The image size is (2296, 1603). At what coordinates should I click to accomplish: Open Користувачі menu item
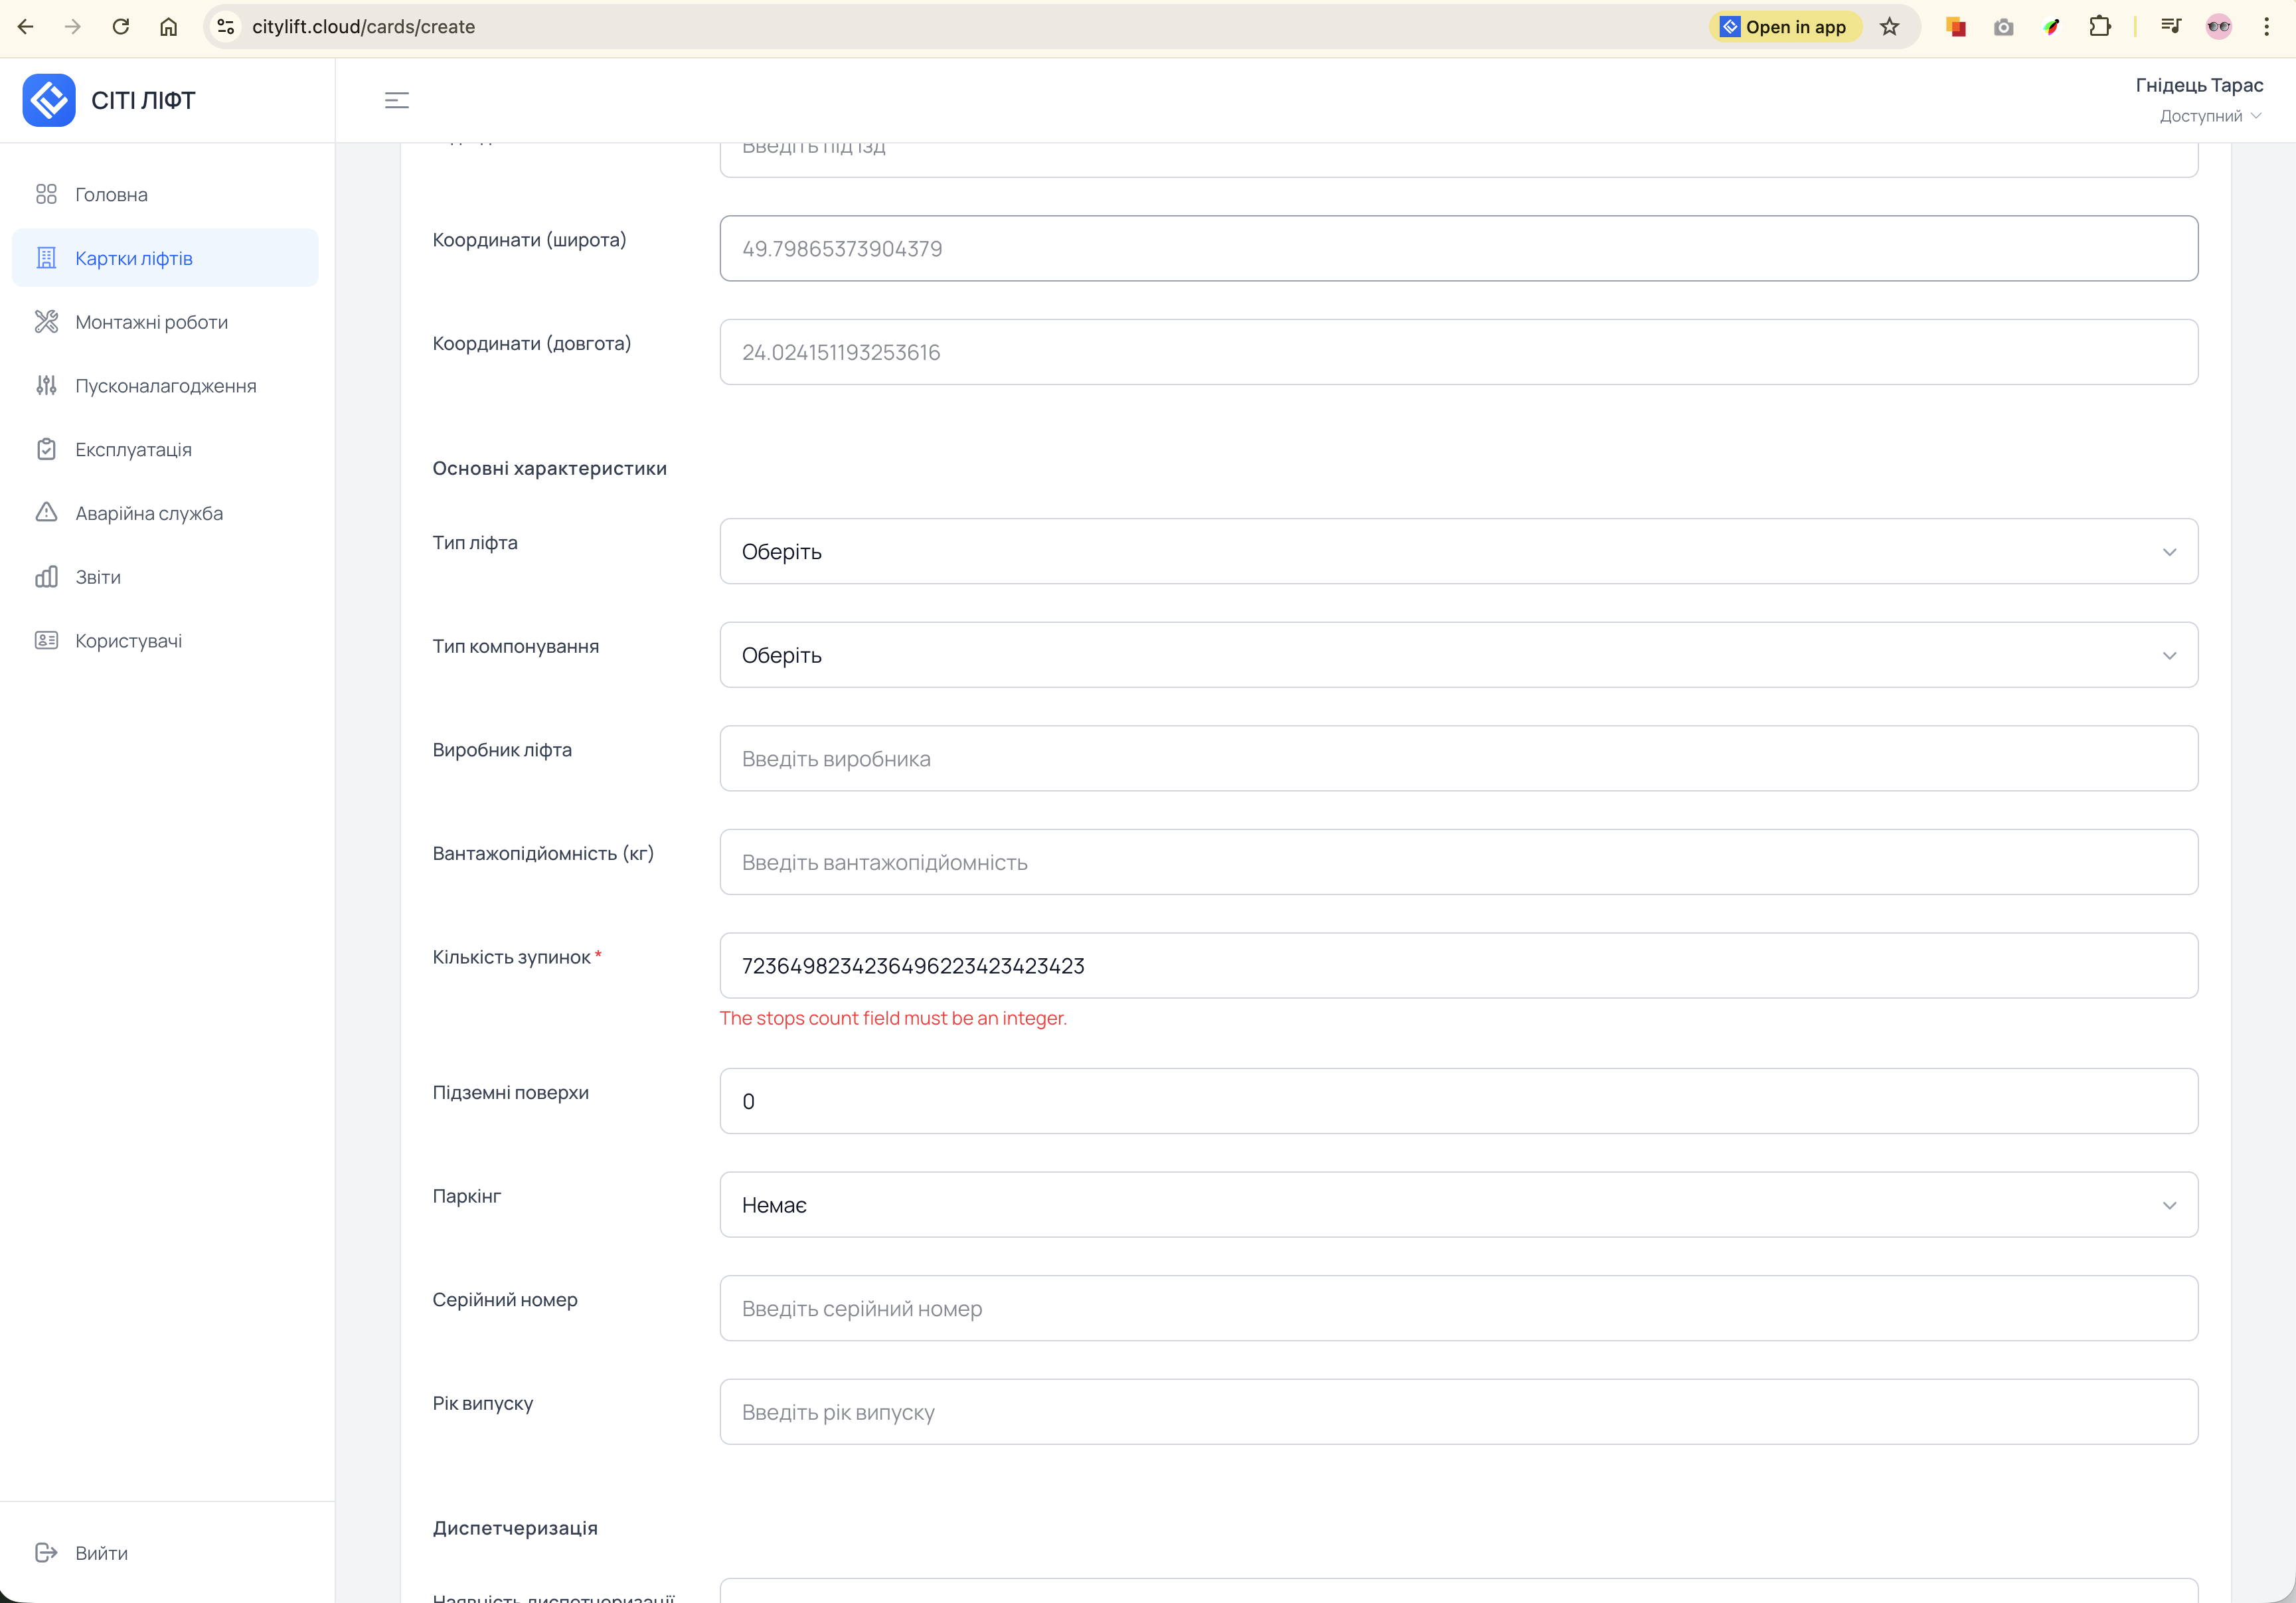128,640
